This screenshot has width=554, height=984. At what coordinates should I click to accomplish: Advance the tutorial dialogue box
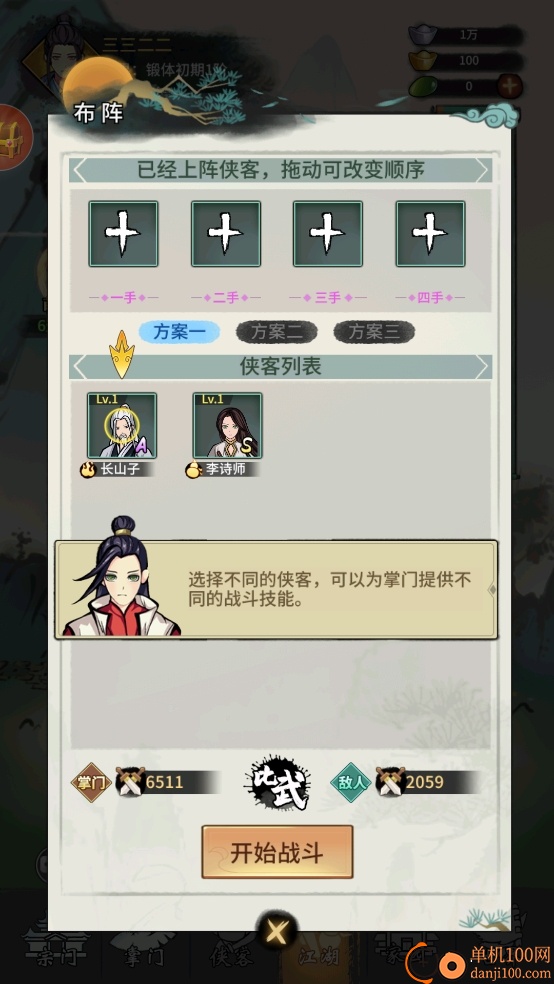276,590
